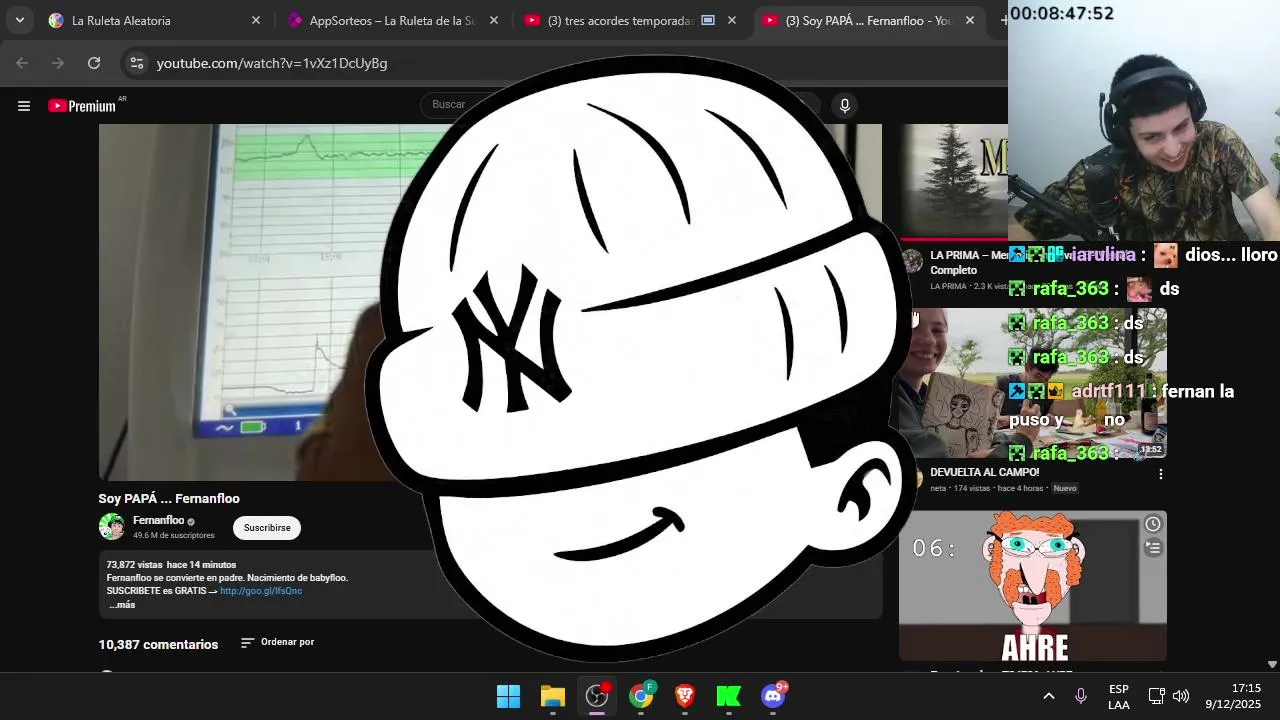Close the Soy PAPÁ Fernanfloo tab
Viewport: 1280px width, 720px height.
click(x=969, y=20)
